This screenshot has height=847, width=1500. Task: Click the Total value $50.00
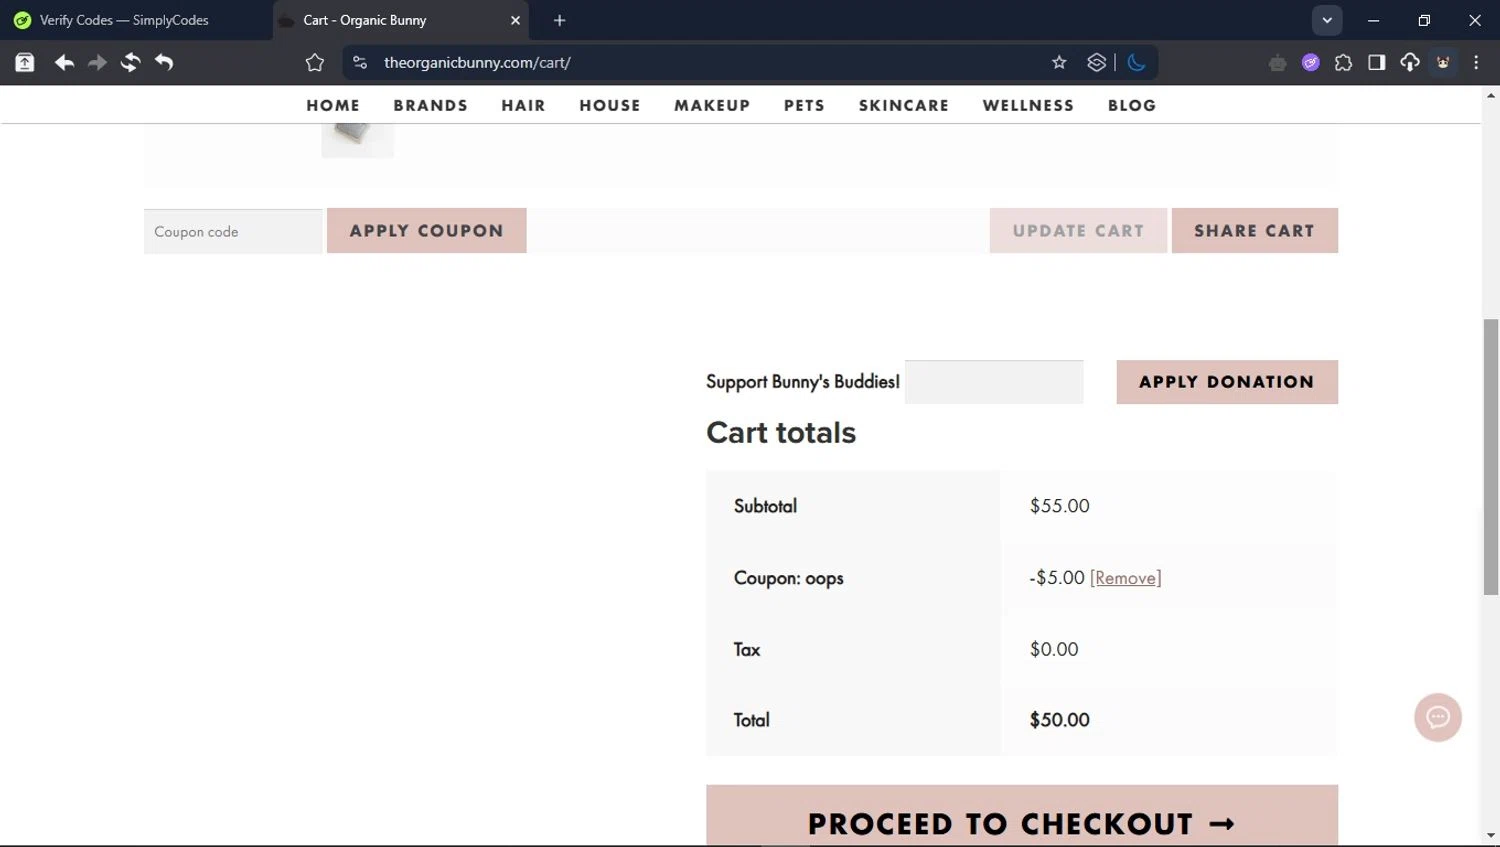pyautogui.click(x=1060, y=720)
